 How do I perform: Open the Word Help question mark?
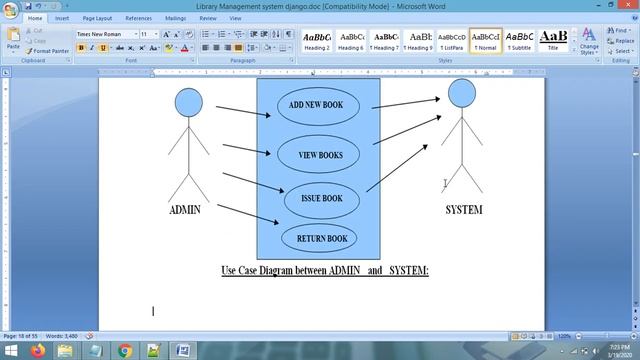tap(635, 18)
